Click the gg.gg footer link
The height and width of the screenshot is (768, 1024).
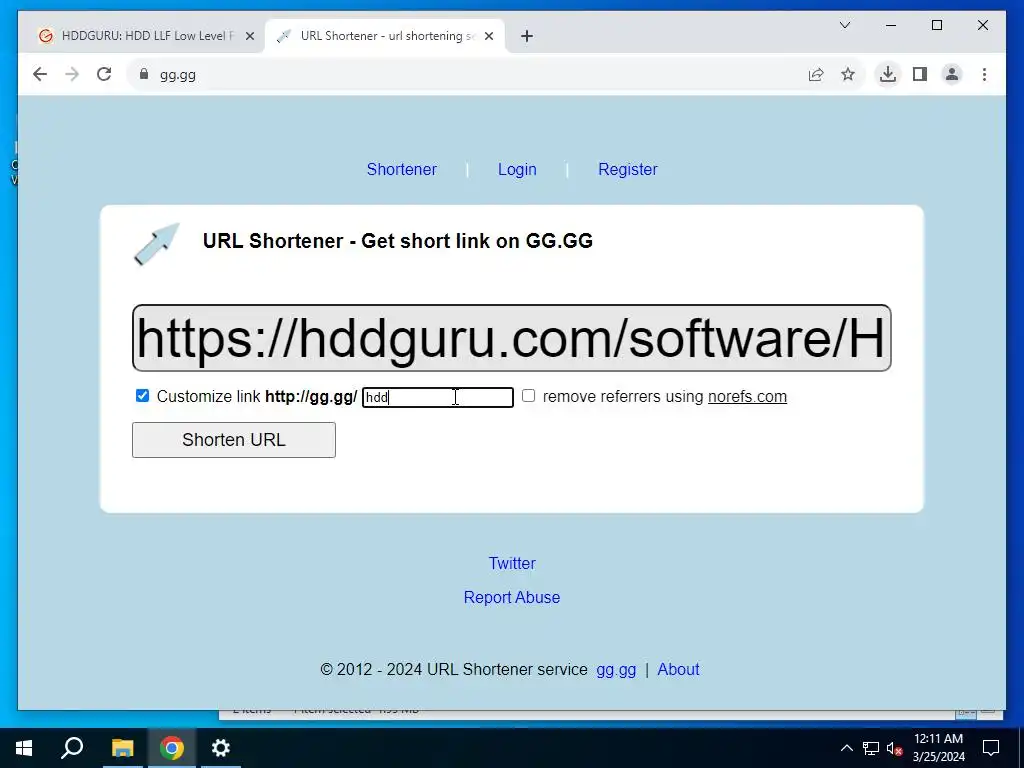[x=616, y=670]
